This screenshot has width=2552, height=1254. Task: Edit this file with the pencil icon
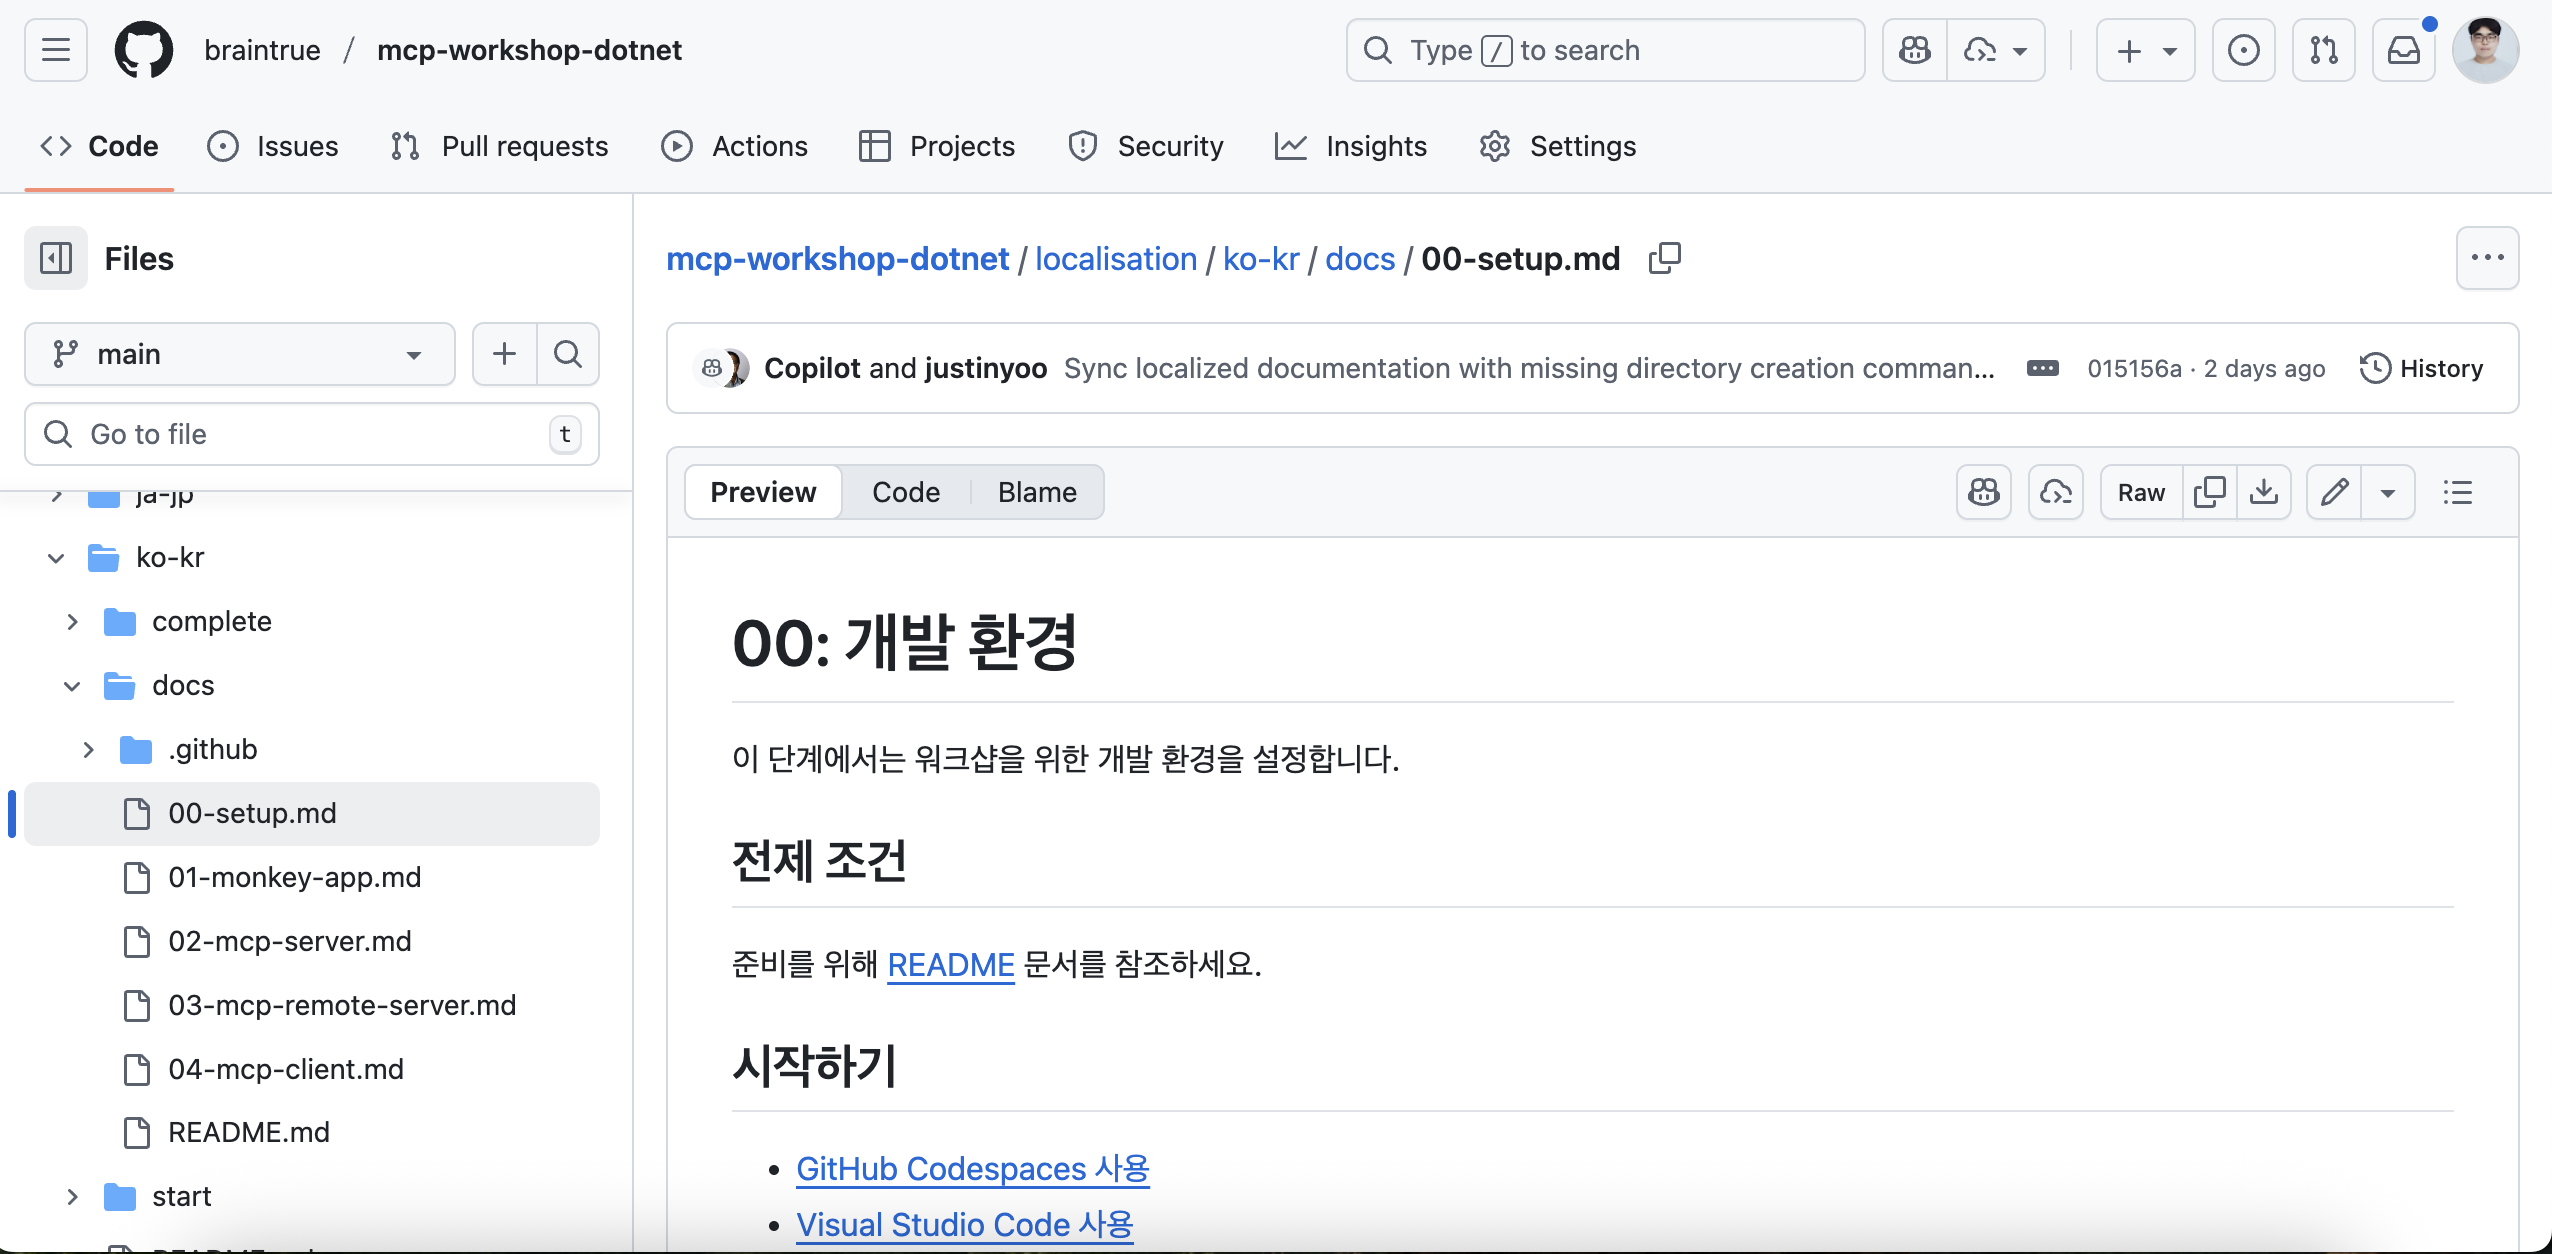2334,492
